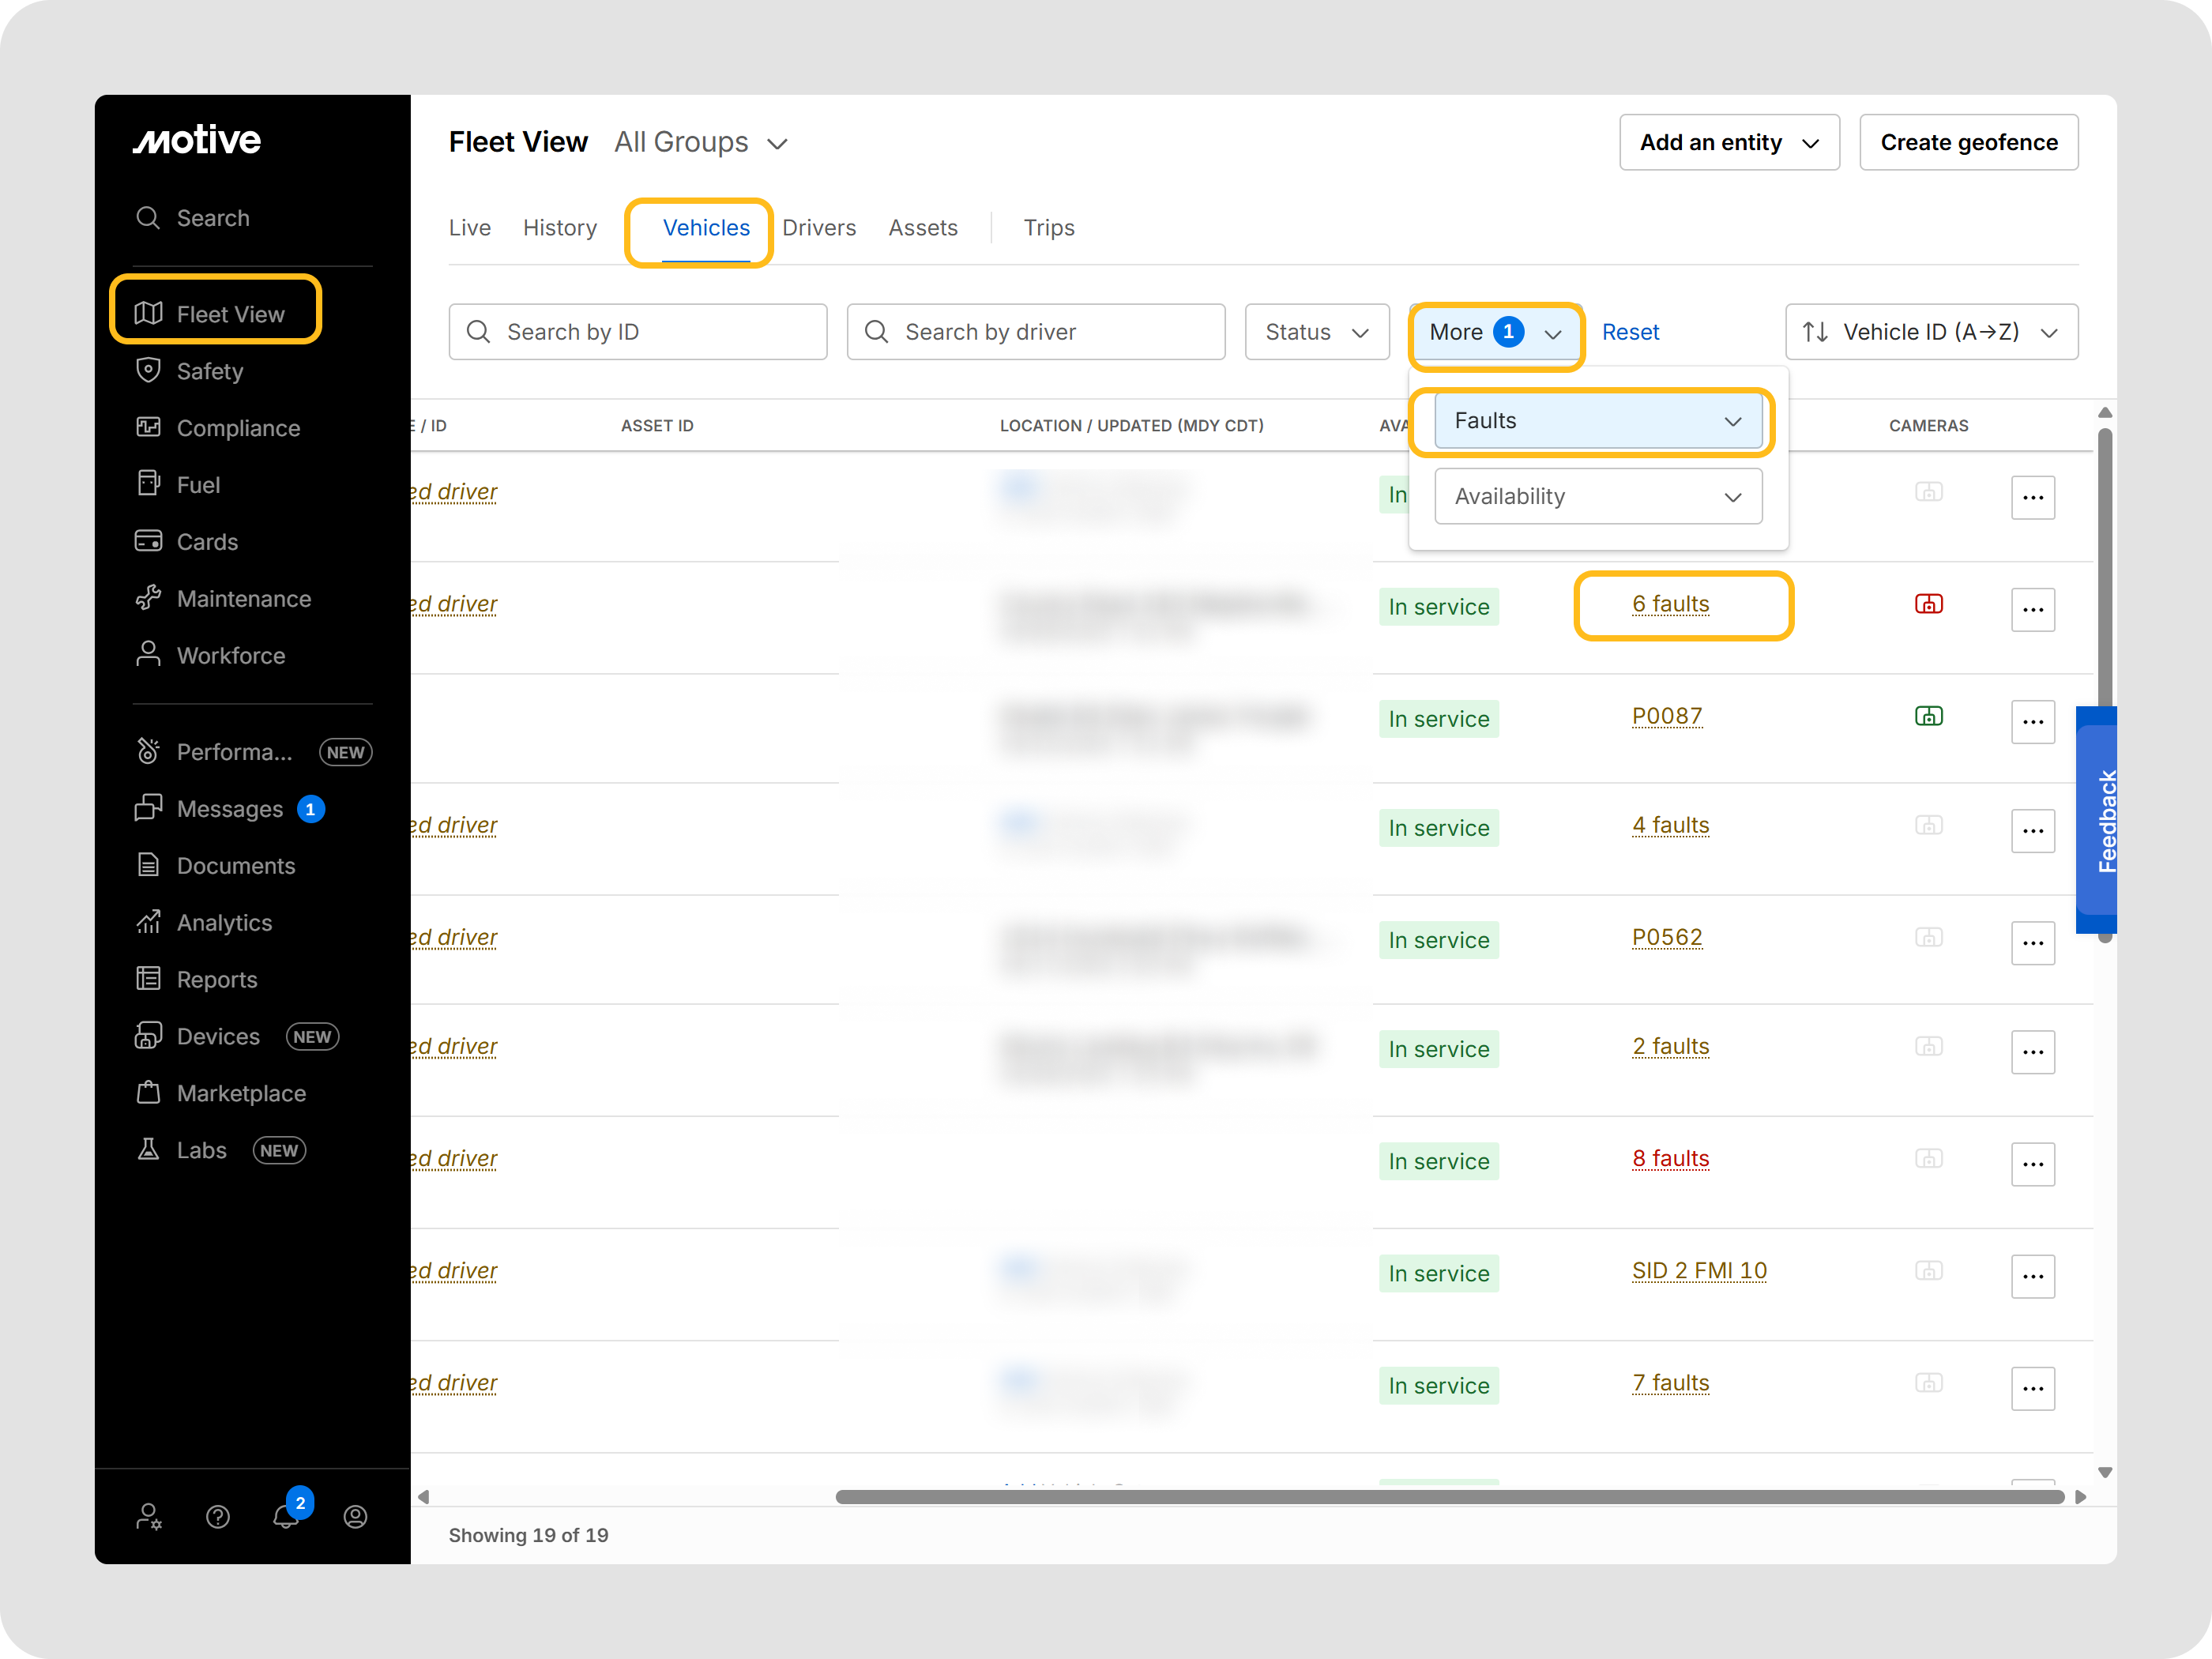
Task: Open Devices in the sidebar
Action: [237, 1037]
